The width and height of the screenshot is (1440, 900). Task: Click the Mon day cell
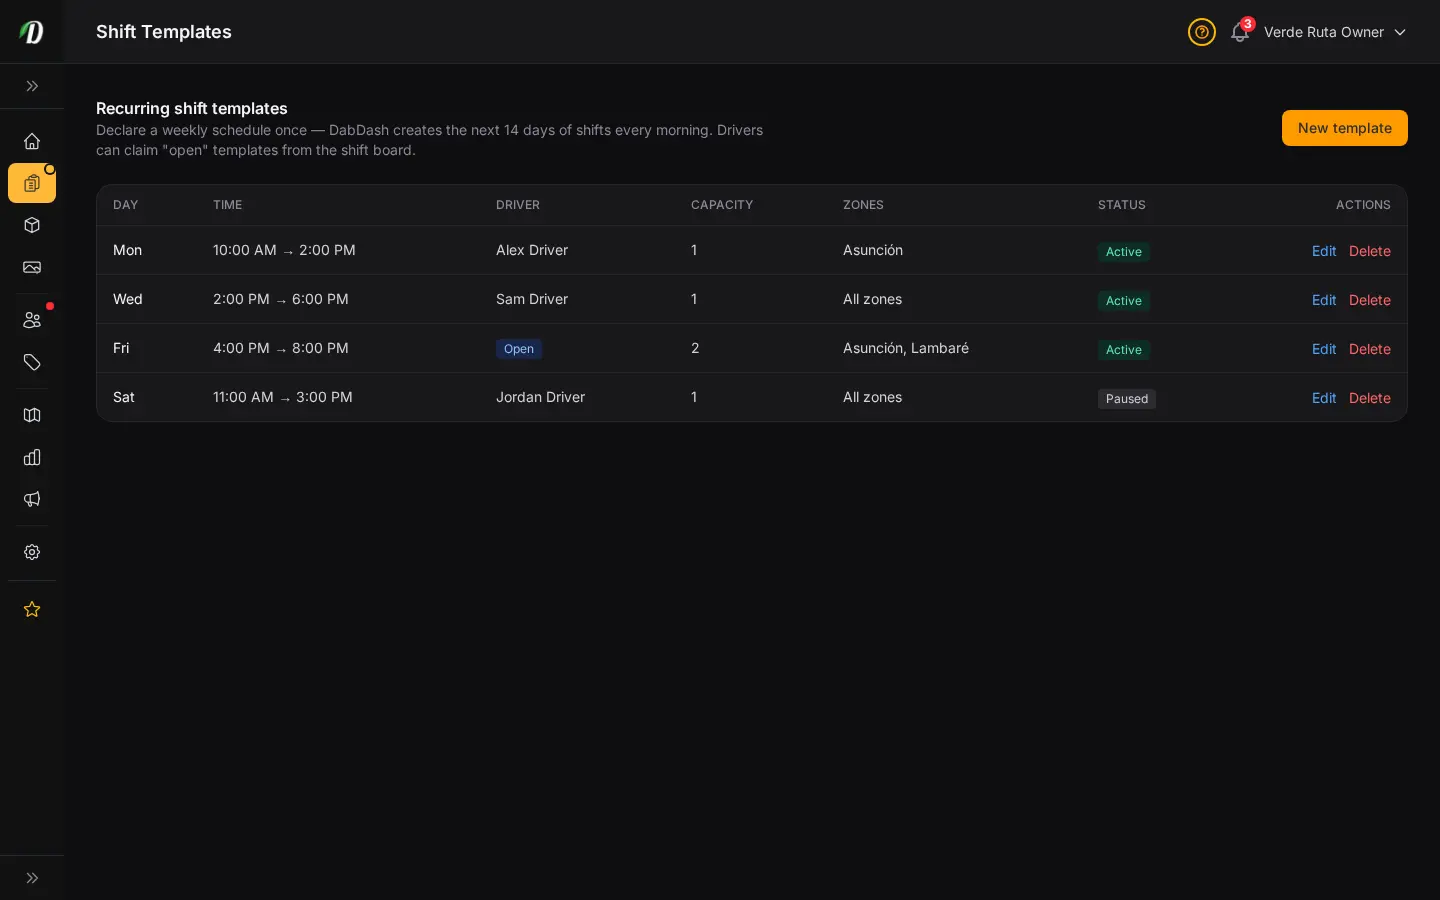[127, 250]
